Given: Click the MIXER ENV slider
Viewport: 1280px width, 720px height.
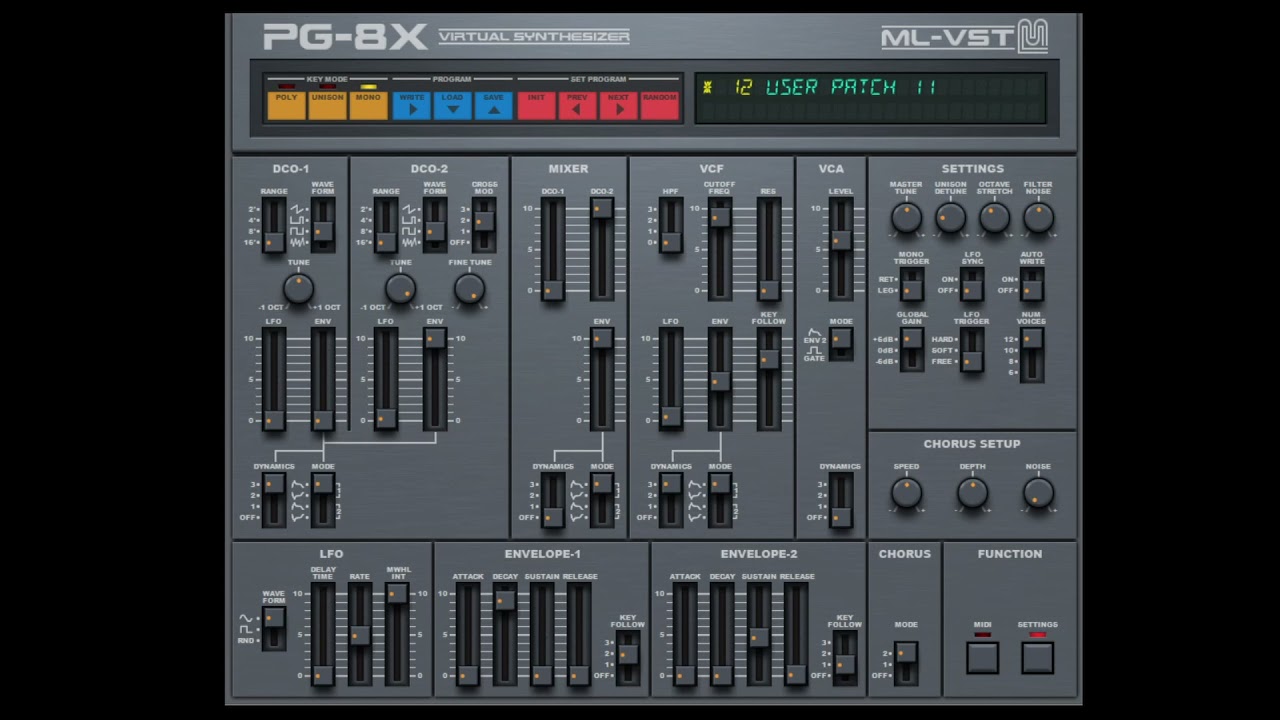Looking at the screenshot, I should click(601, 380).
